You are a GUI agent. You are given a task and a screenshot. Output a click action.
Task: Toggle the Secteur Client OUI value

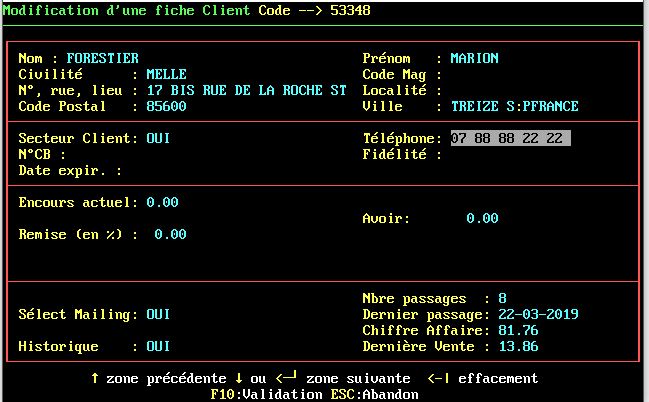(158, 139)
